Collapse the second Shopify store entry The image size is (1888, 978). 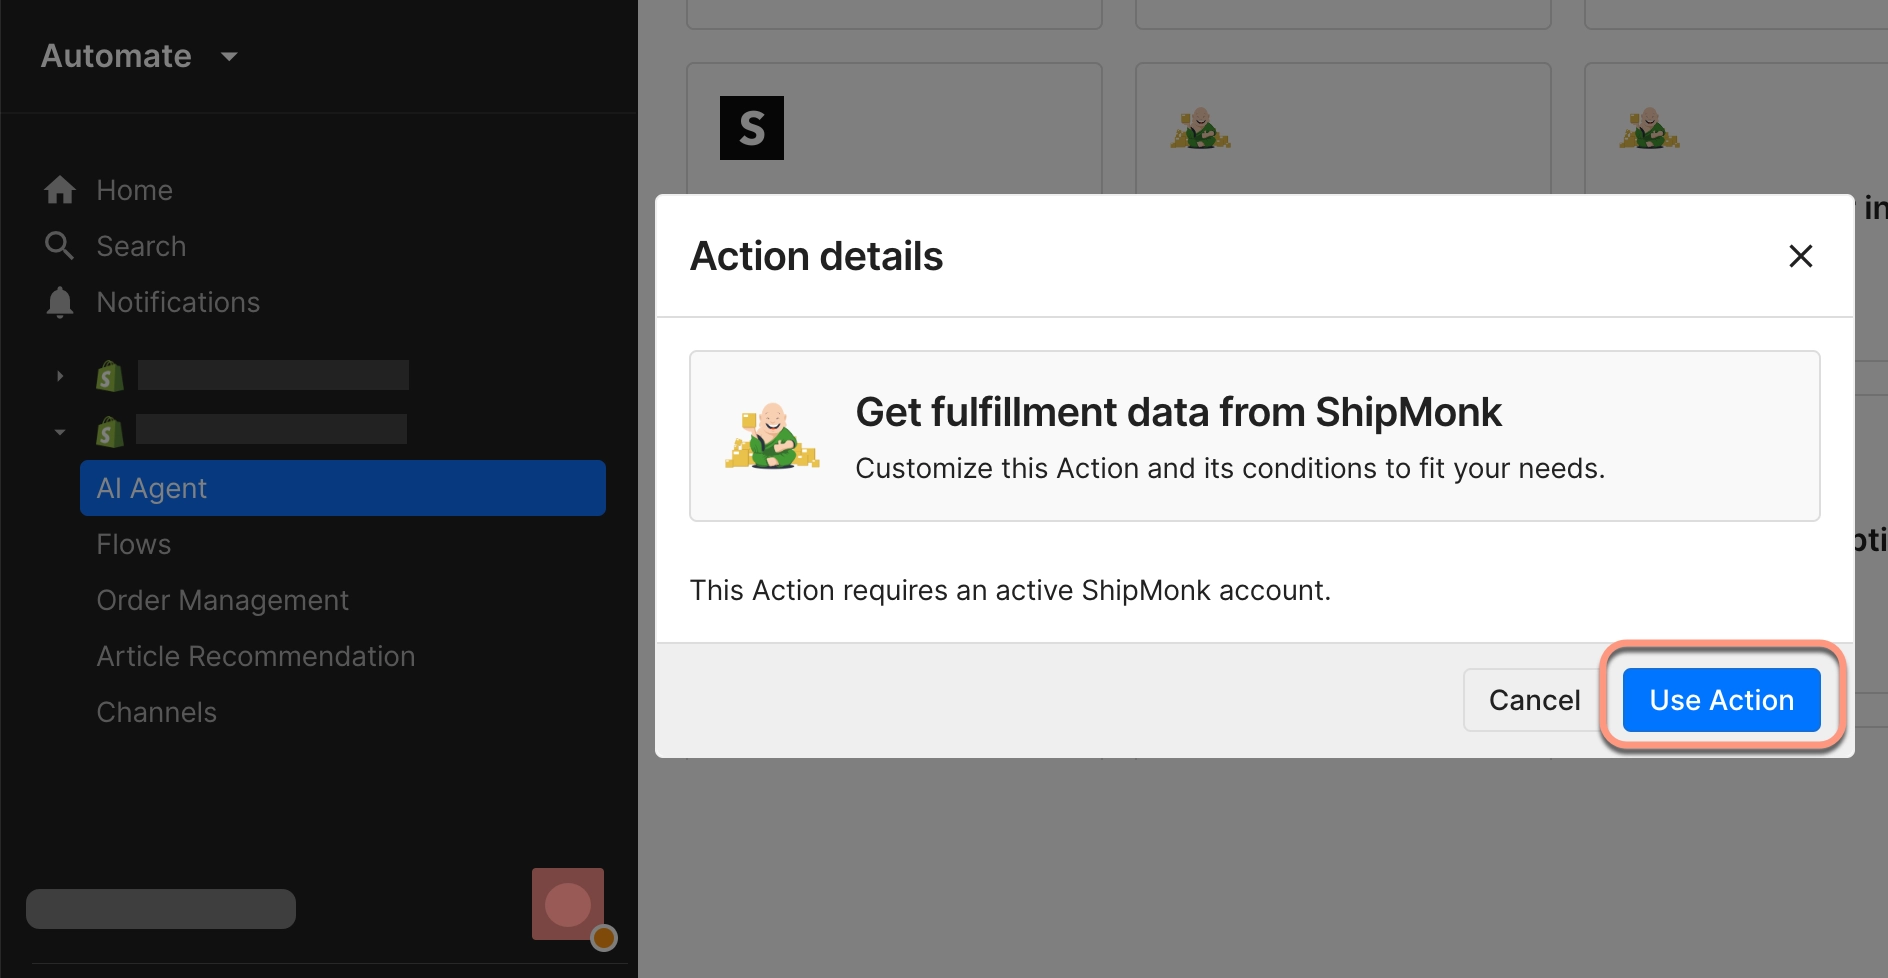point(59,431)
